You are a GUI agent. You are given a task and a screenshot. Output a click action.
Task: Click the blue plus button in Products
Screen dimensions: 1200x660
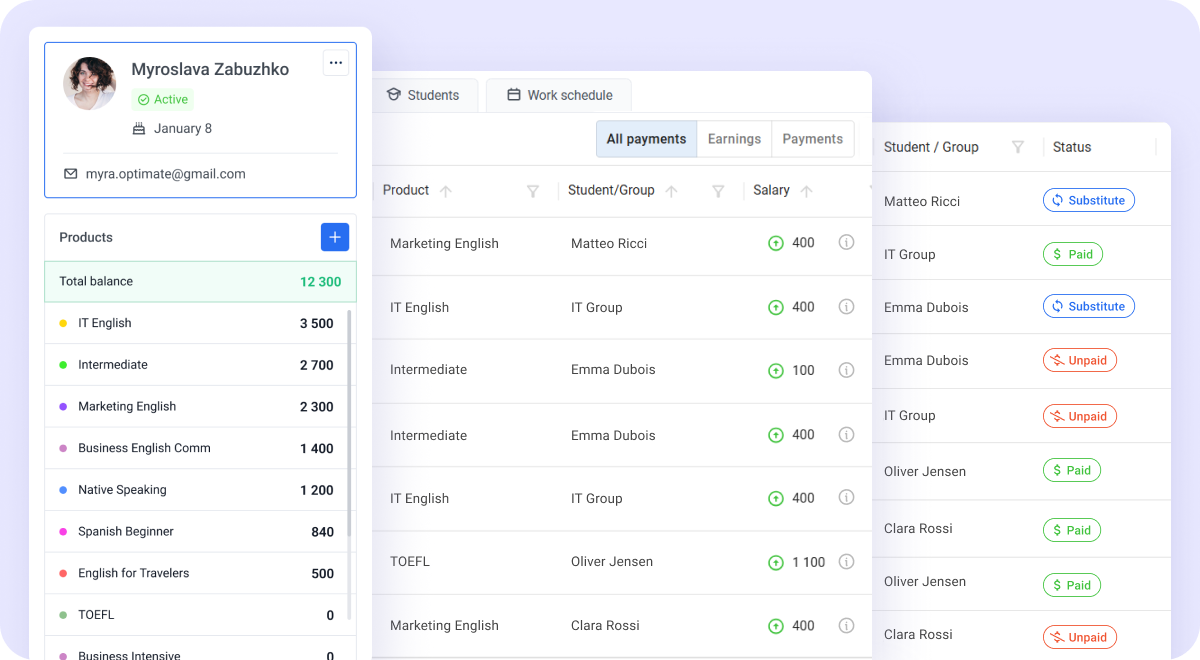335,237
